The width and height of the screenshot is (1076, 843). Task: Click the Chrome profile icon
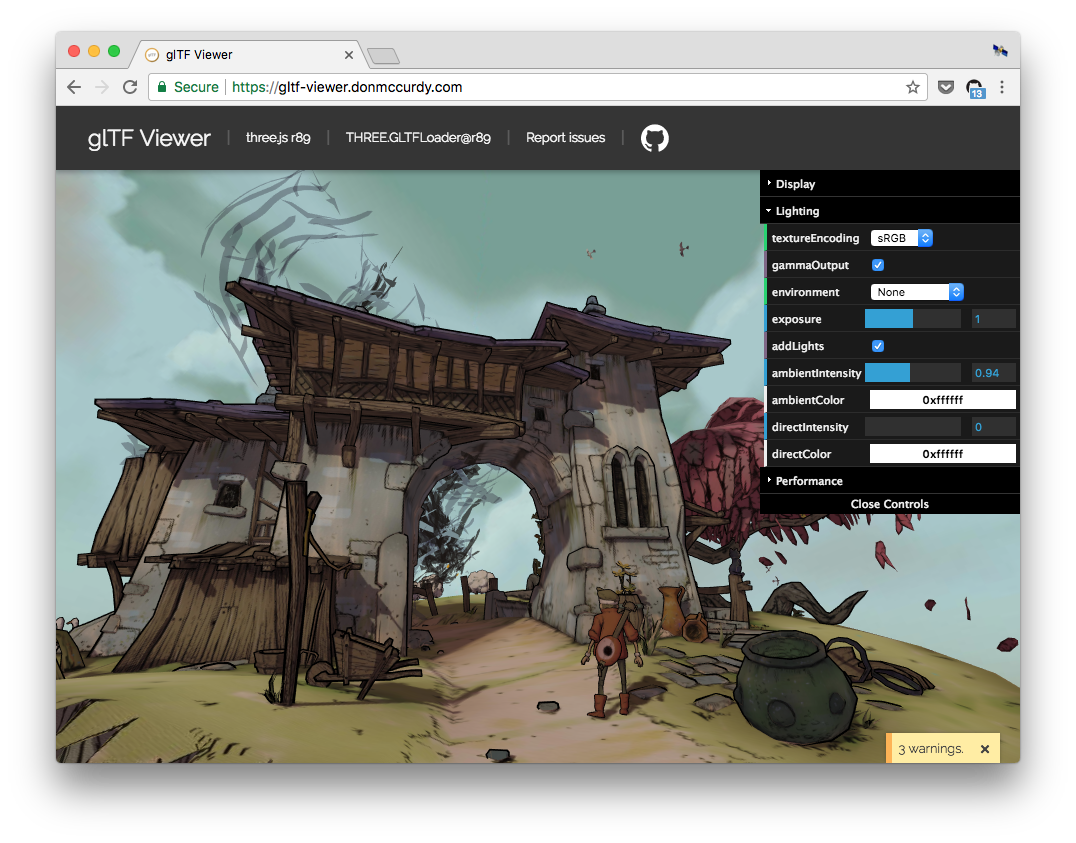coord(1000,50)
